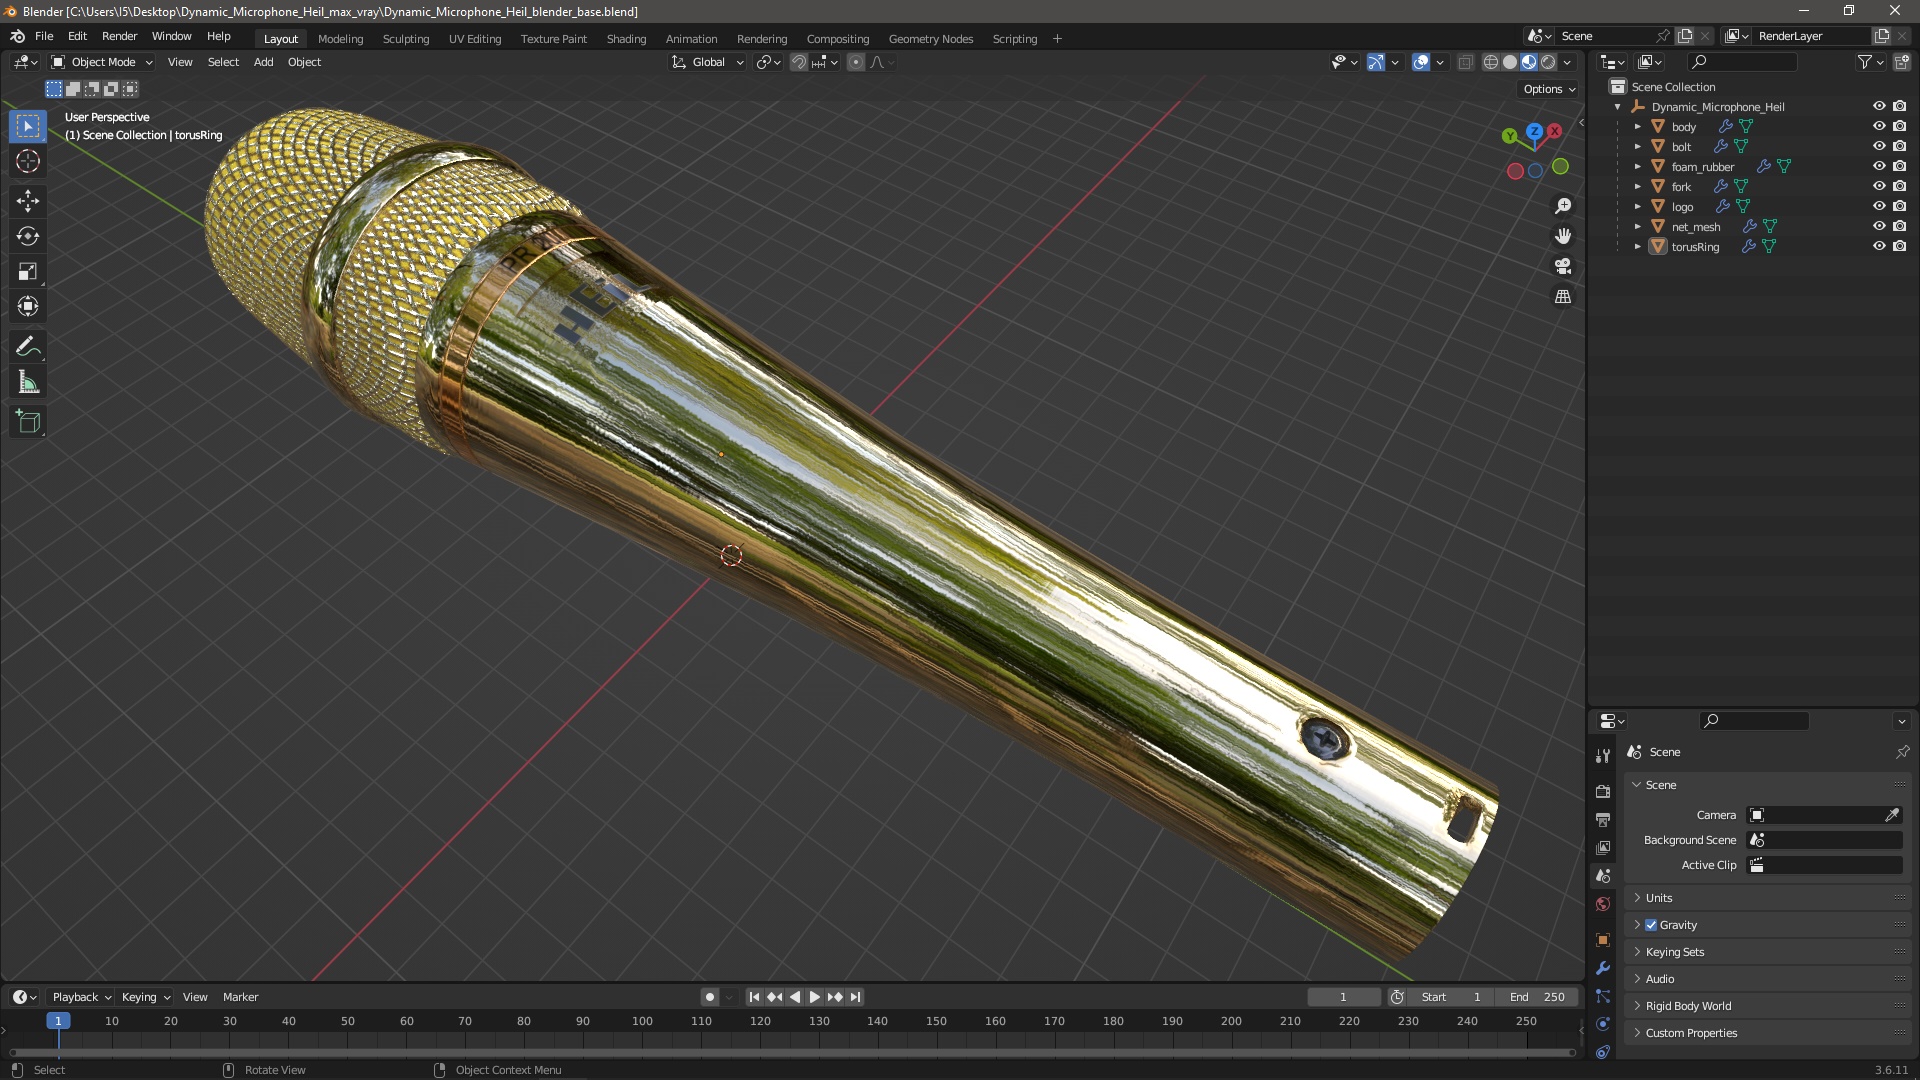Open the viewport Options dropdown
The image size is (1920, 1080).
(1549, 89)
